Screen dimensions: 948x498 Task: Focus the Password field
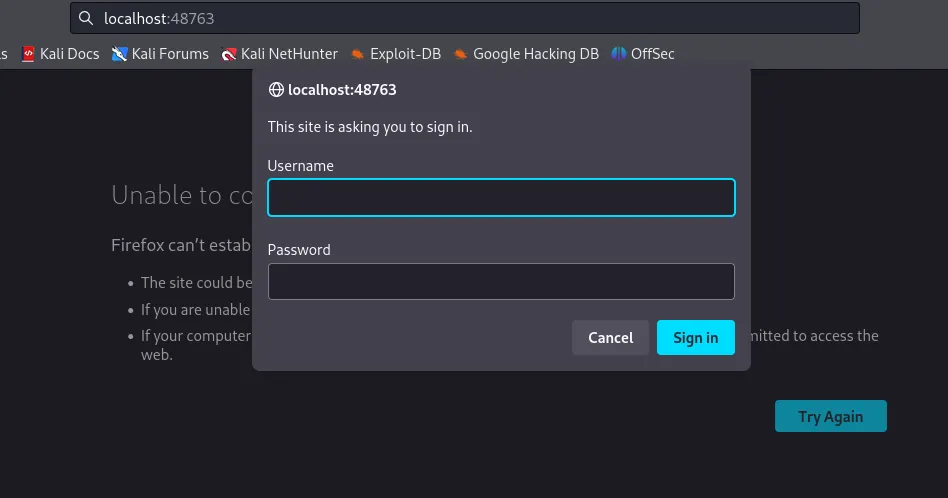501,281
